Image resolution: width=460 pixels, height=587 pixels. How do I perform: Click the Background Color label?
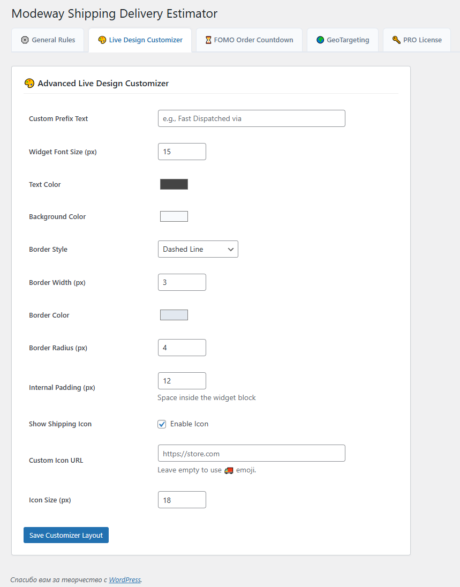pyautogui.click(x=57, y=217)
